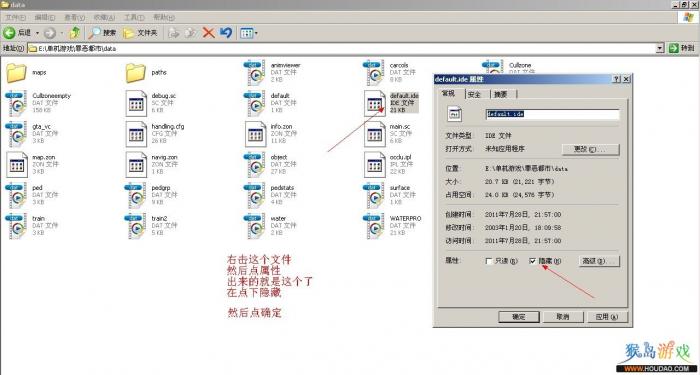Click the OK button in properties dialog
The height and width of the screenshot is (375, 700).
click(x=518, y=317)
